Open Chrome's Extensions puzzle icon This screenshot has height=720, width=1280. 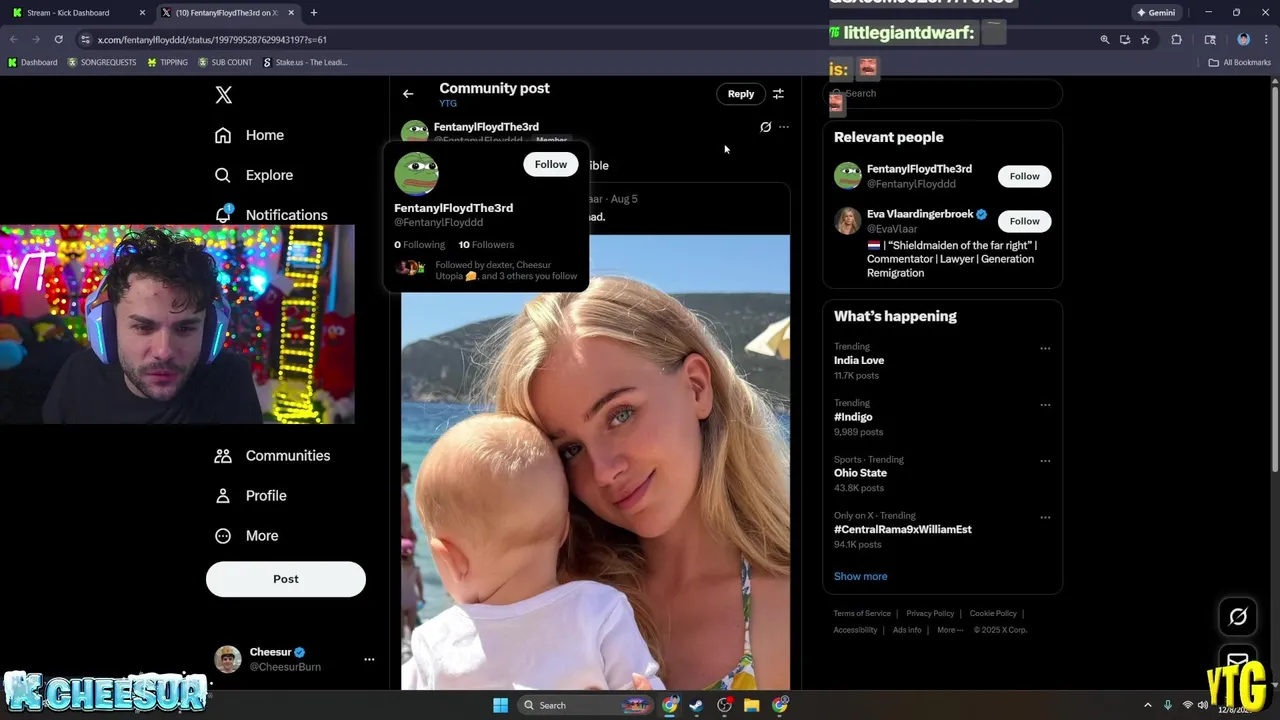pyautogui.click(x=1176, y=40)
